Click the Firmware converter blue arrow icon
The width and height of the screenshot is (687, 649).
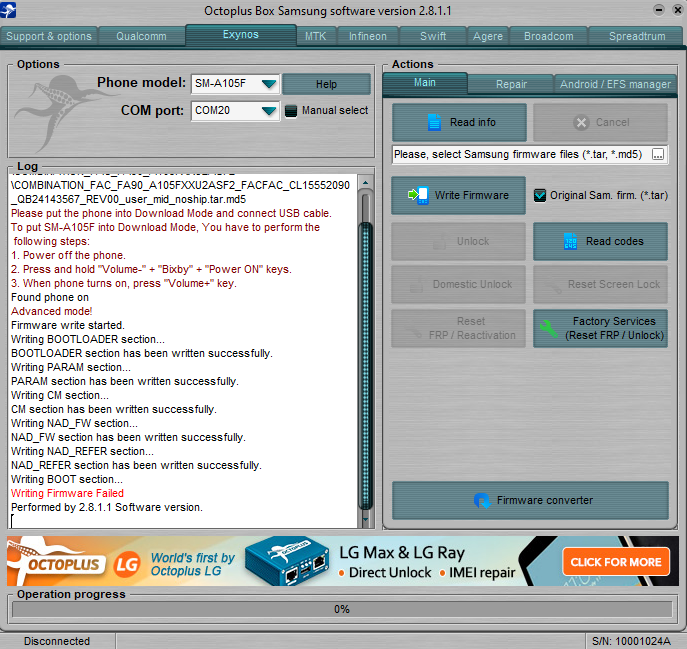[x=482, y=500]
